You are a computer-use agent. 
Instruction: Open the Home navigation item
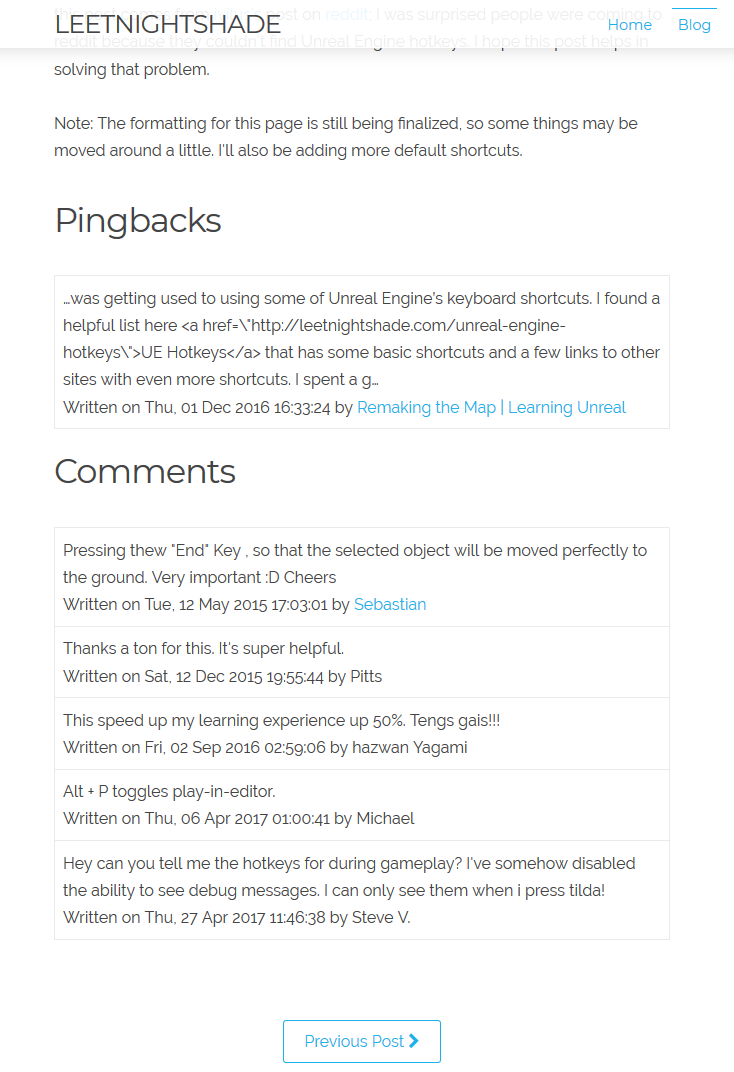pyautogui.click(x=629, y=25)
